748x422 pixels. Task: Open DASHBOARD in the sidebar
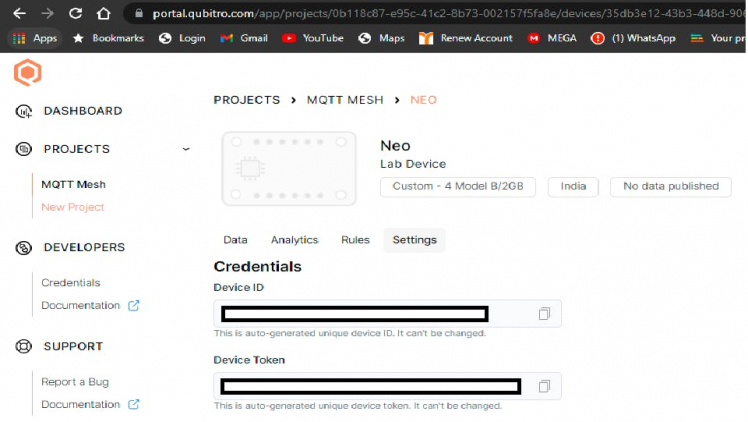pyautogui.click(x=83, y=111)
